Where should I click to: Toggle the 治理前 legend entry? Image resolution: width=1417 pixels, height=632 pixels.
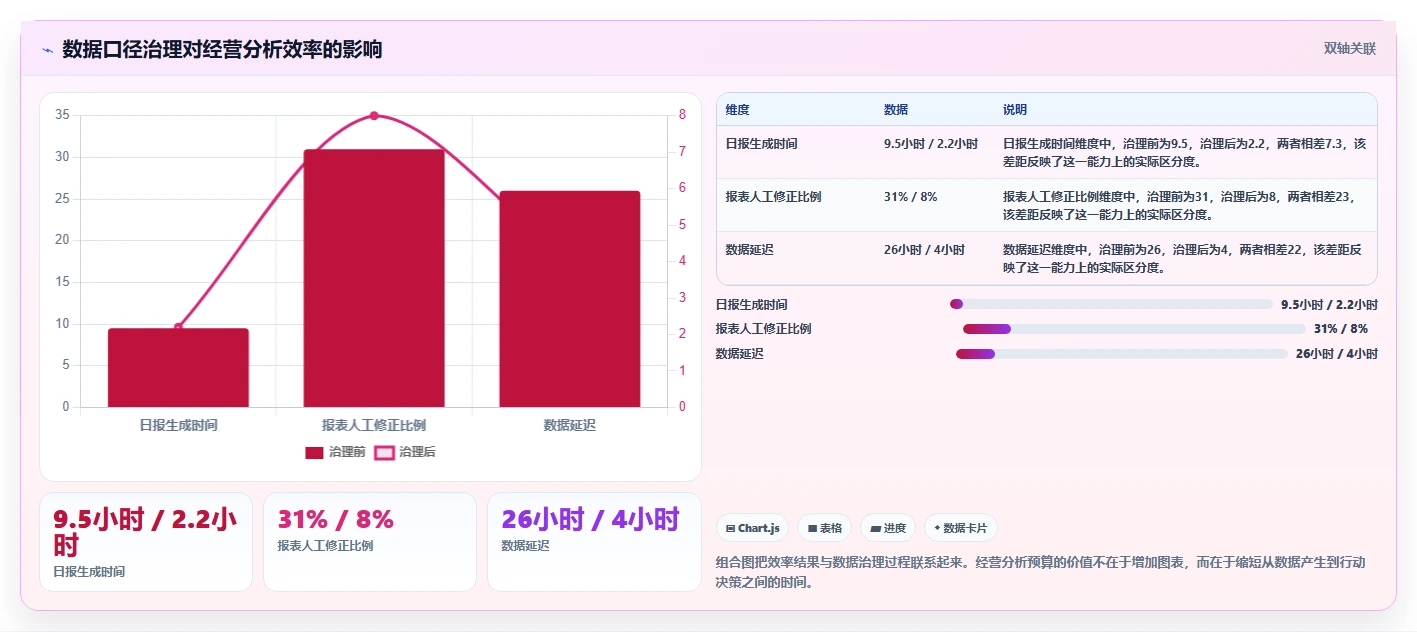pyautogui.click(x=335, y=452)
